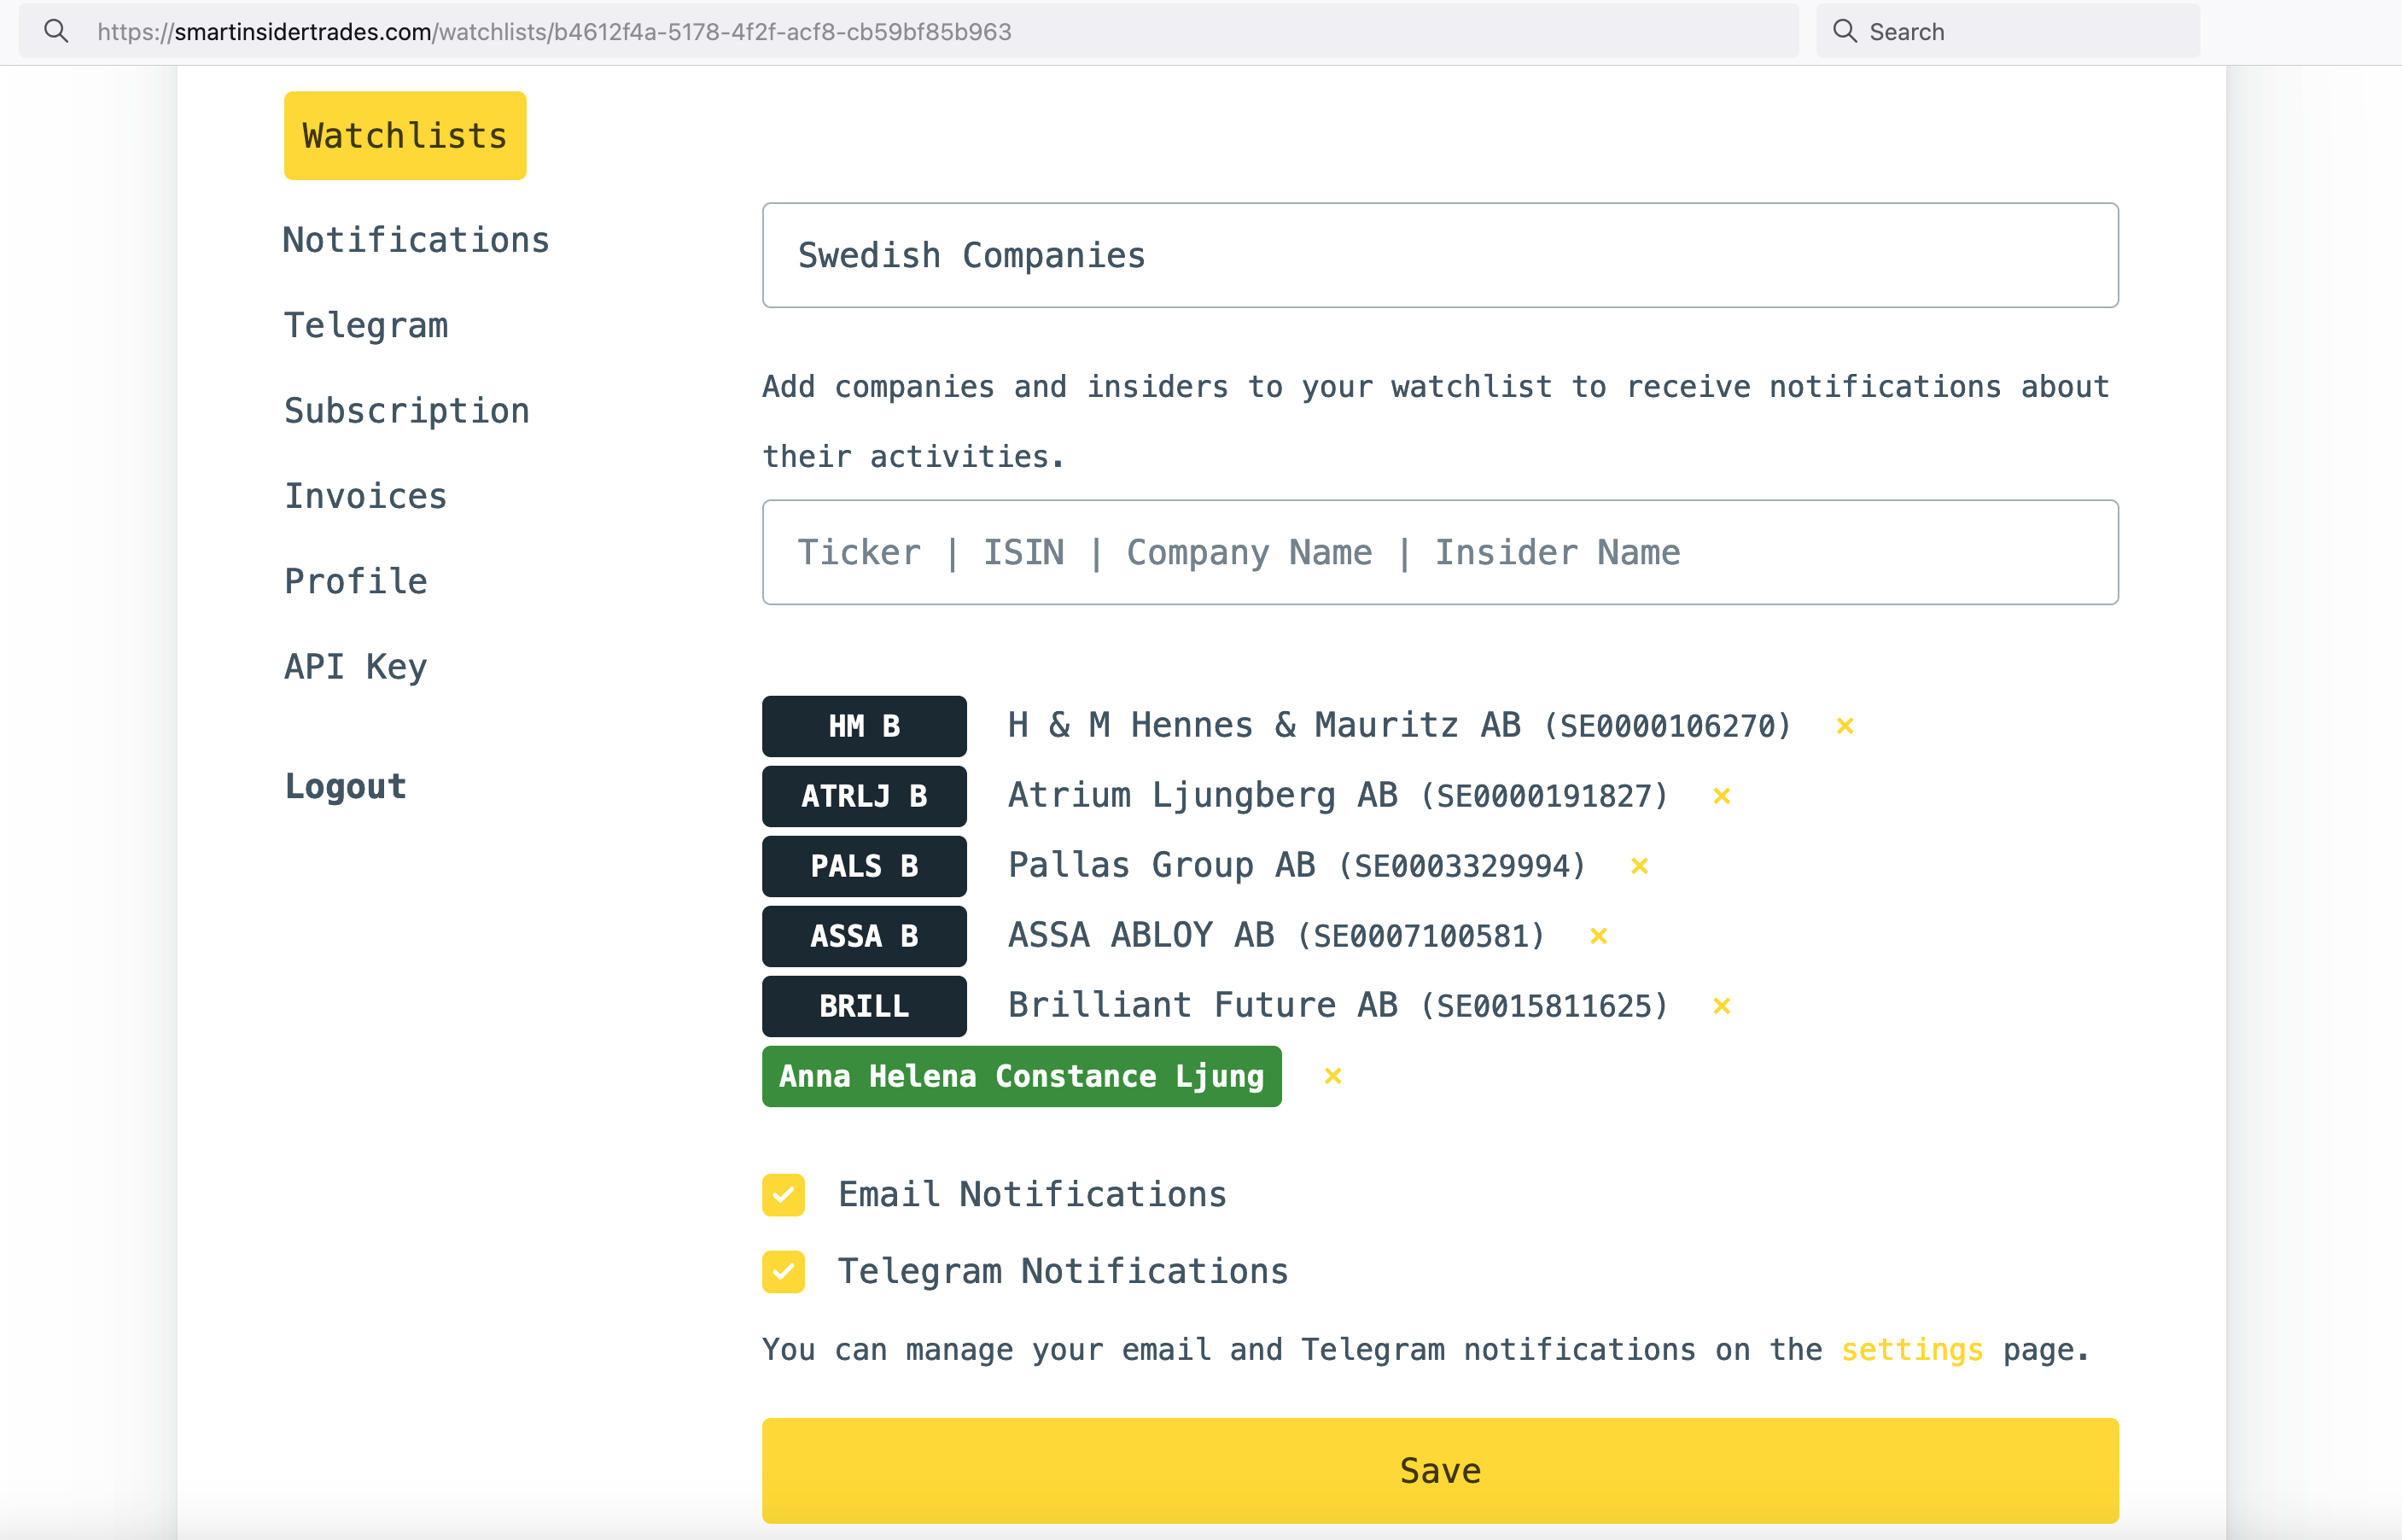The image size is (2402, 1540).
Task: Click Logout menu item
Action: [345, 785]
